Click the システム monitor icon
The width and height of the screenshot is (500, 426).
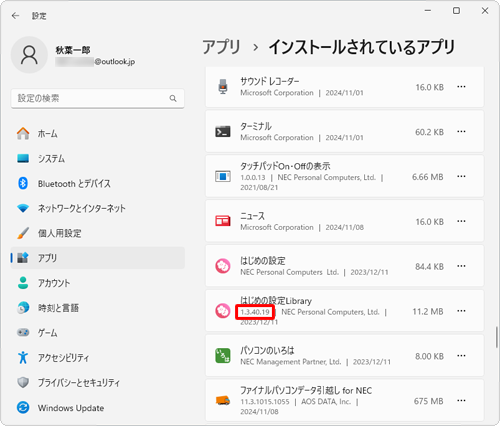pos(23,158)
